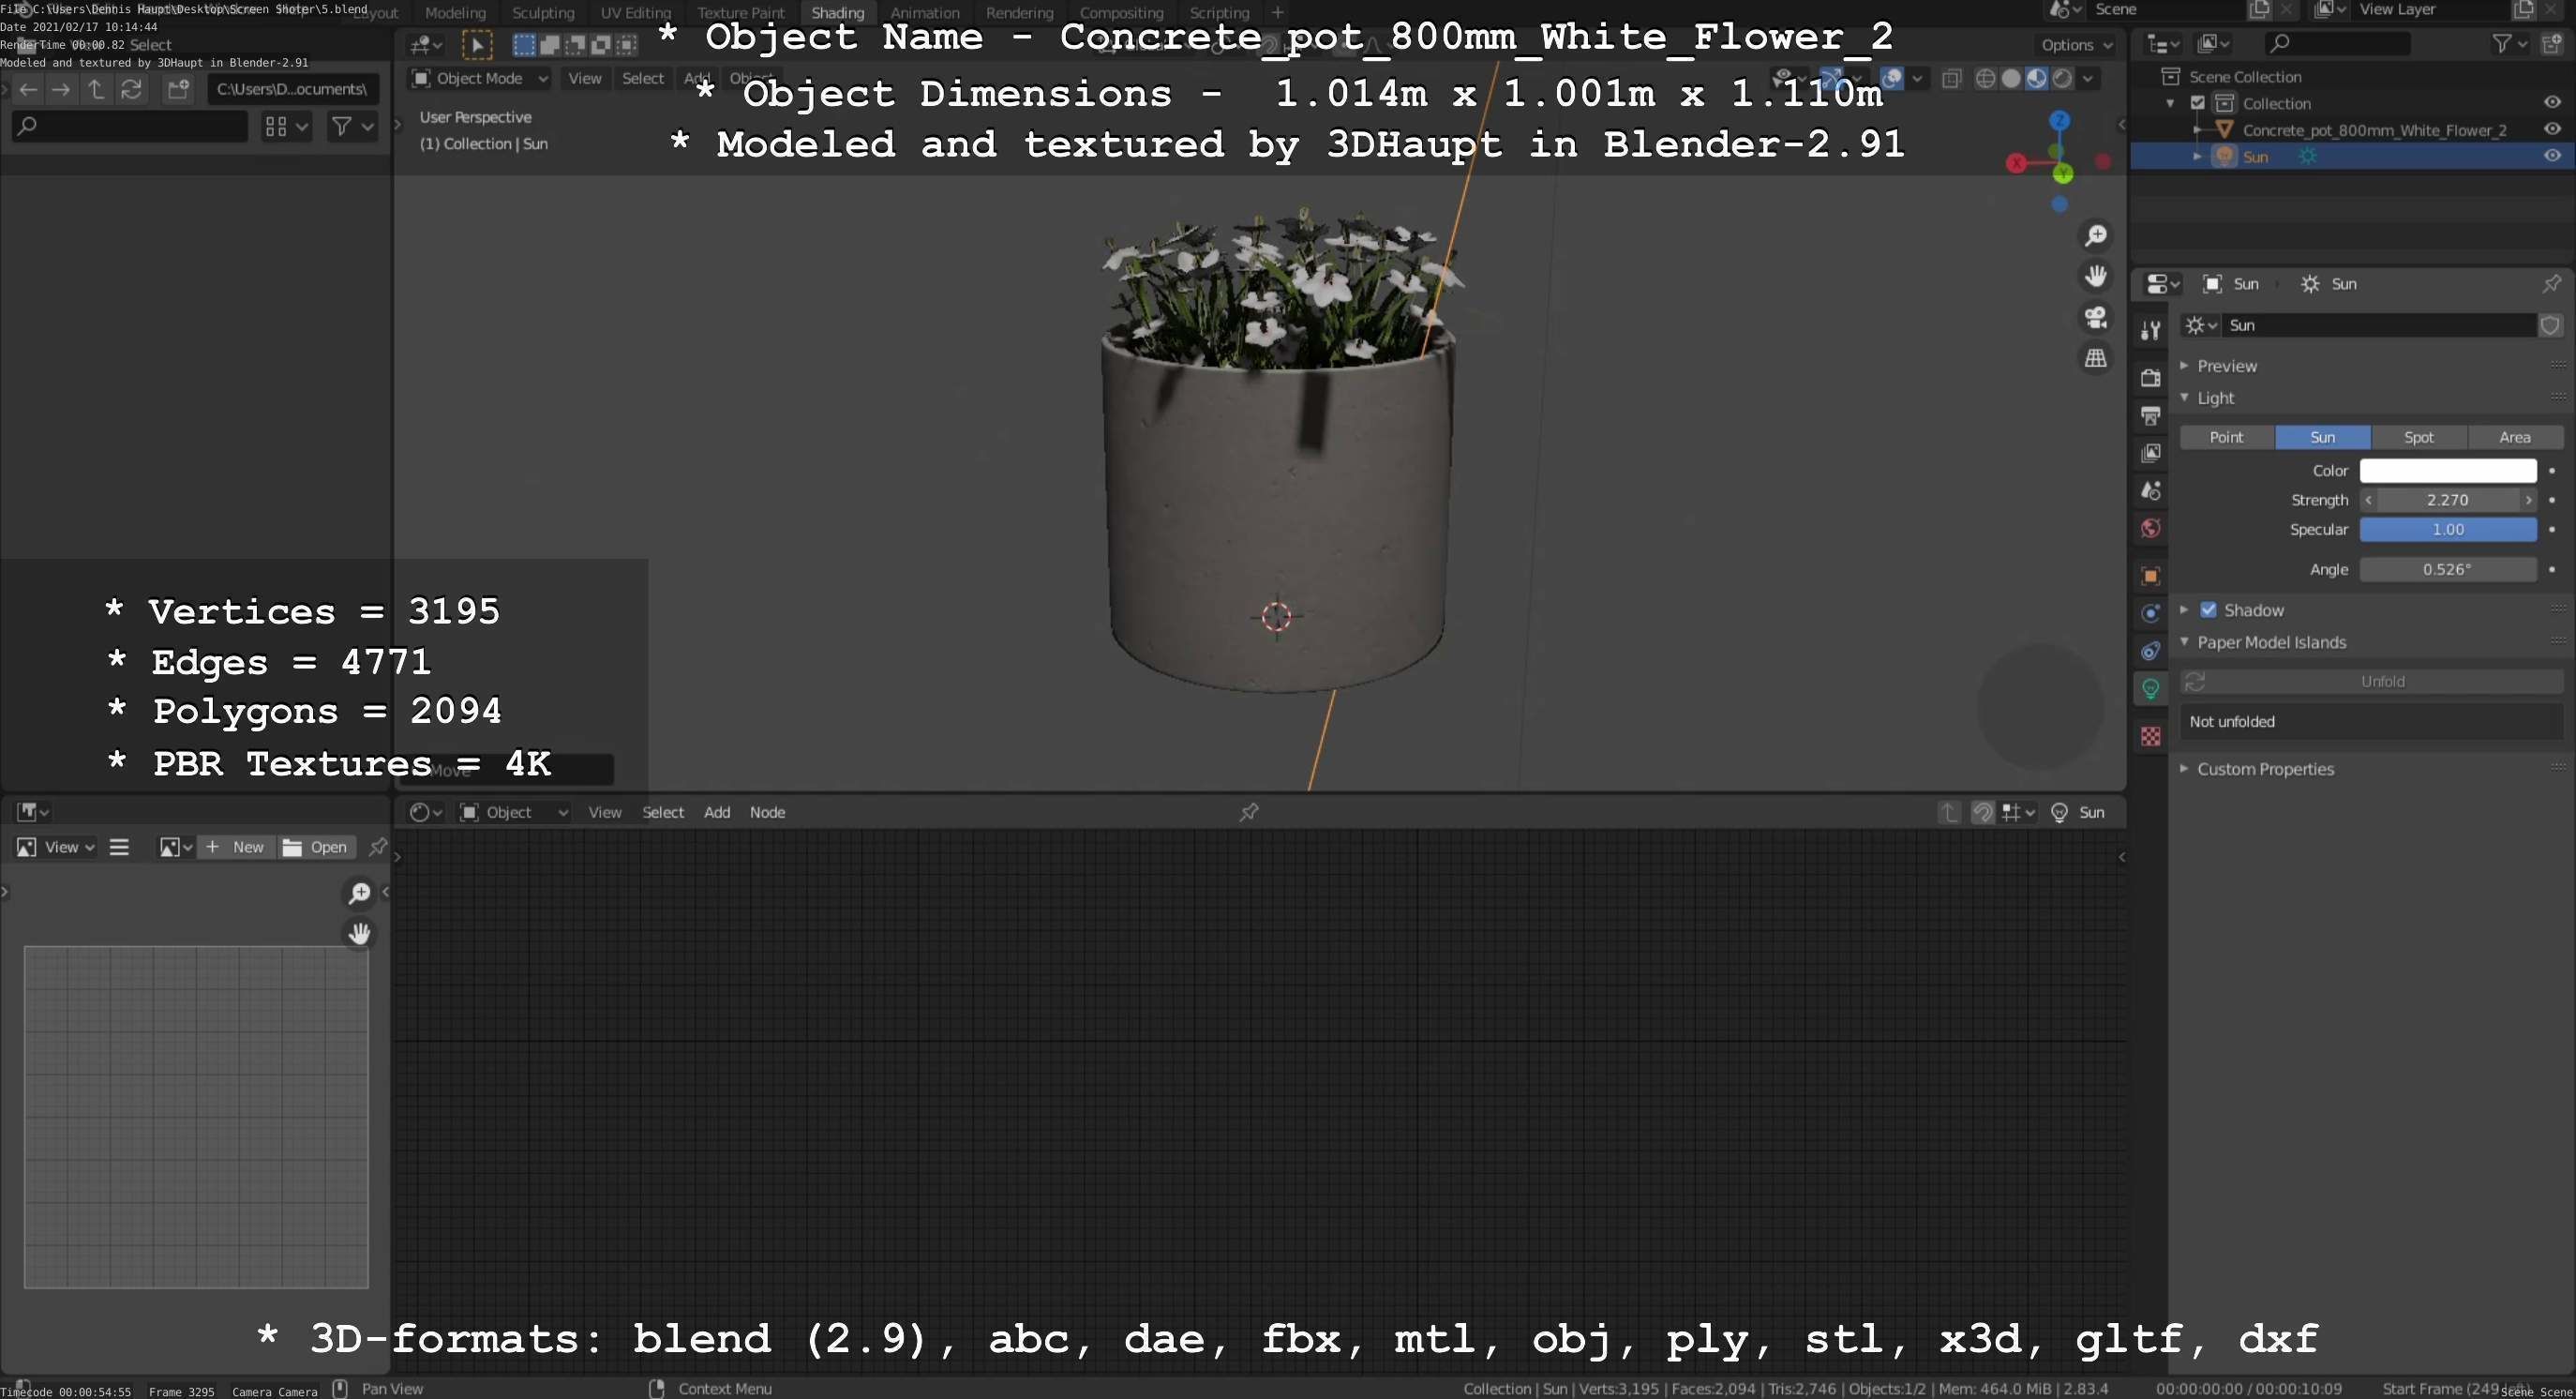Open the Scene properties tab
This screenshot has width=2576, height=1399.
tap(2150, 491)
